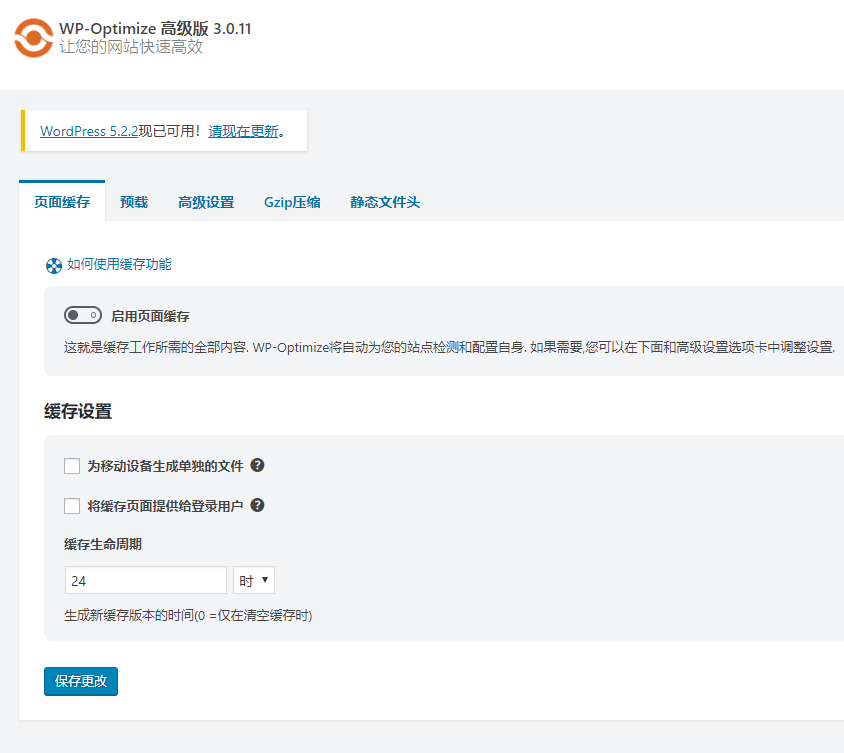844x753 pixels.
Task: Click the question mark icon next to 为移动设备生成单独的文件
Action: (x=257, y=465)
